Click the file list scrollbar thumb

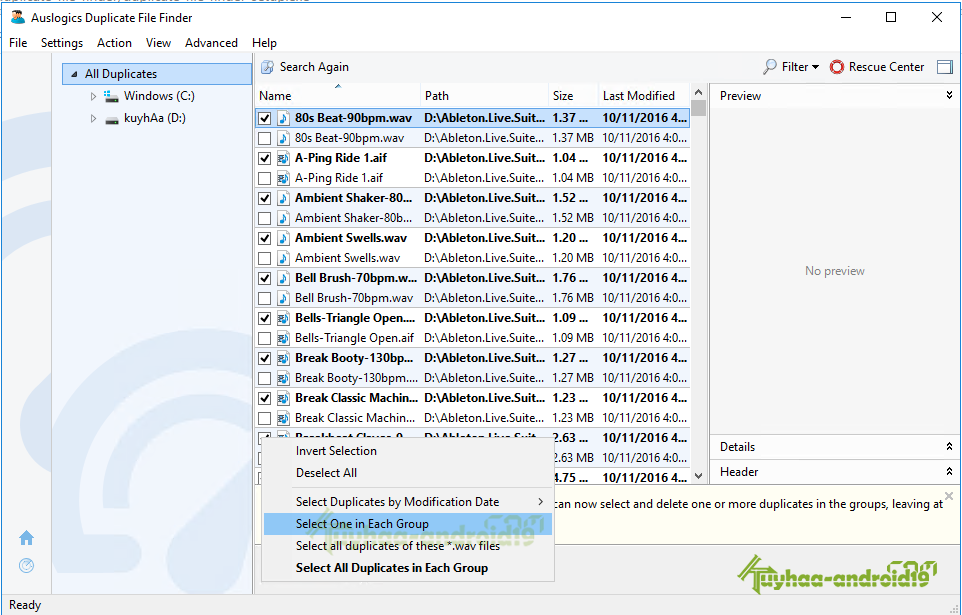[x=698, y=107]
